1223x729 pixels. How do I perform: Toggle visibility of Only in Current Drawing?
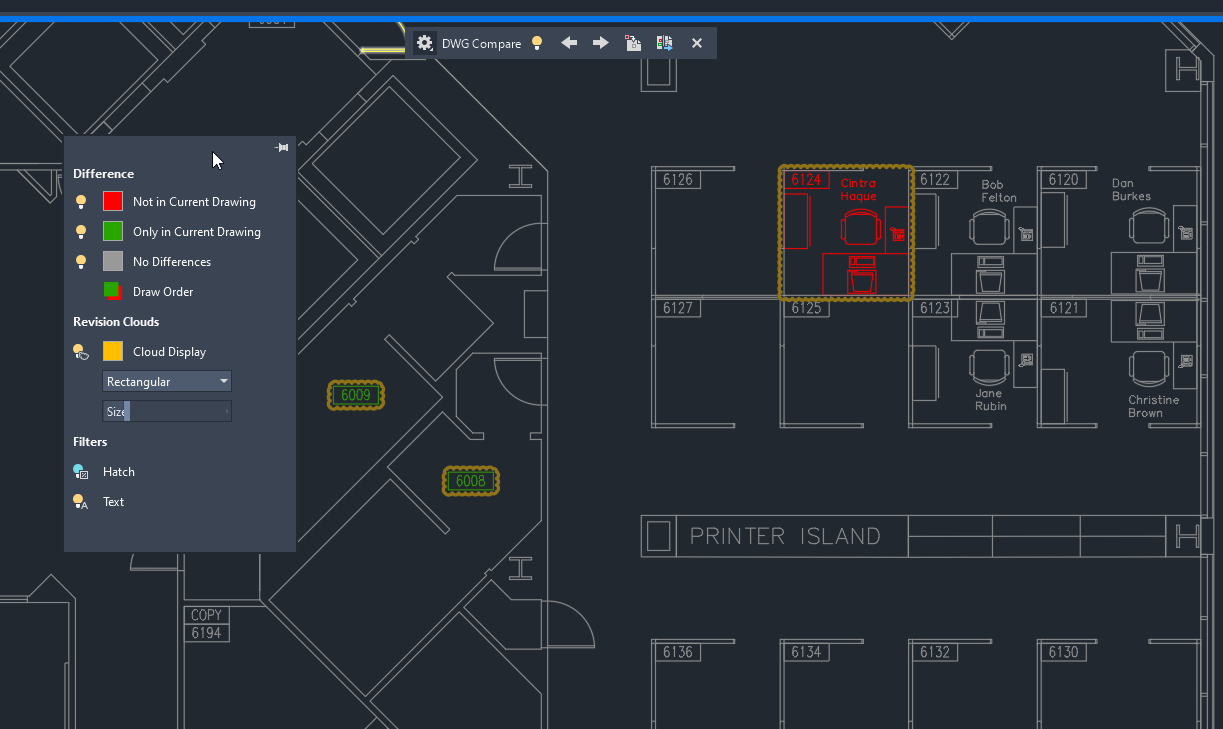tap(82, 232)
